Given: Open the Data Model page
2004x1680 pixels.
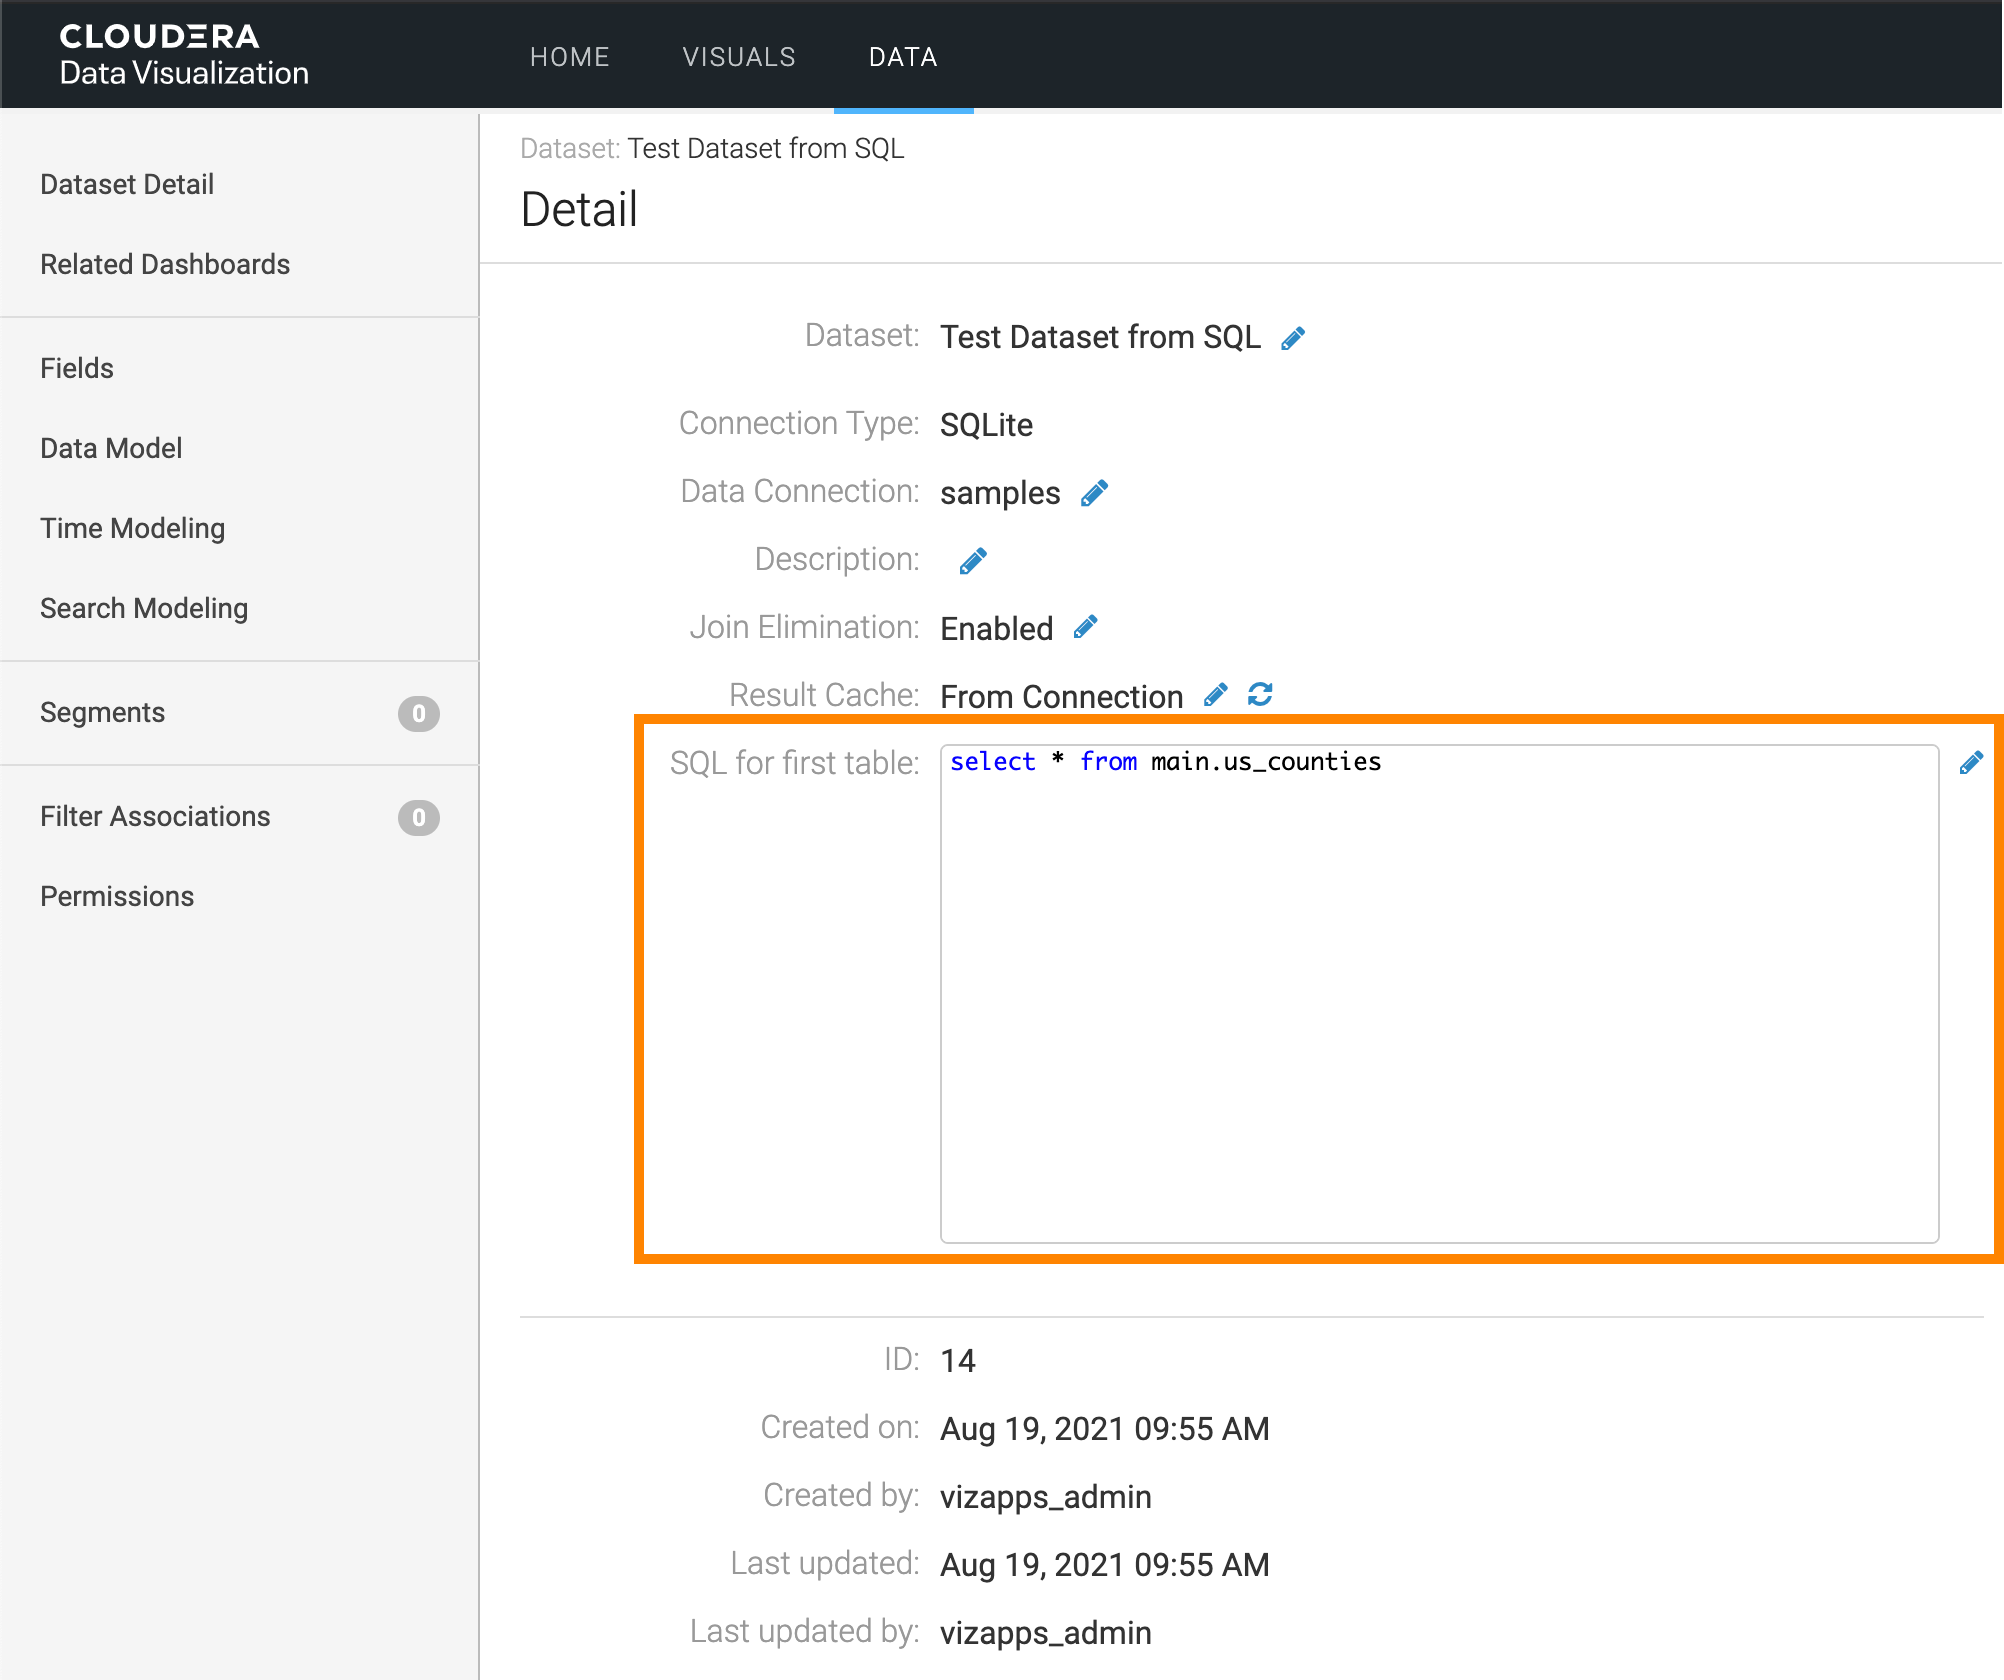Looking at the screenshot, I should coord(111,448).
